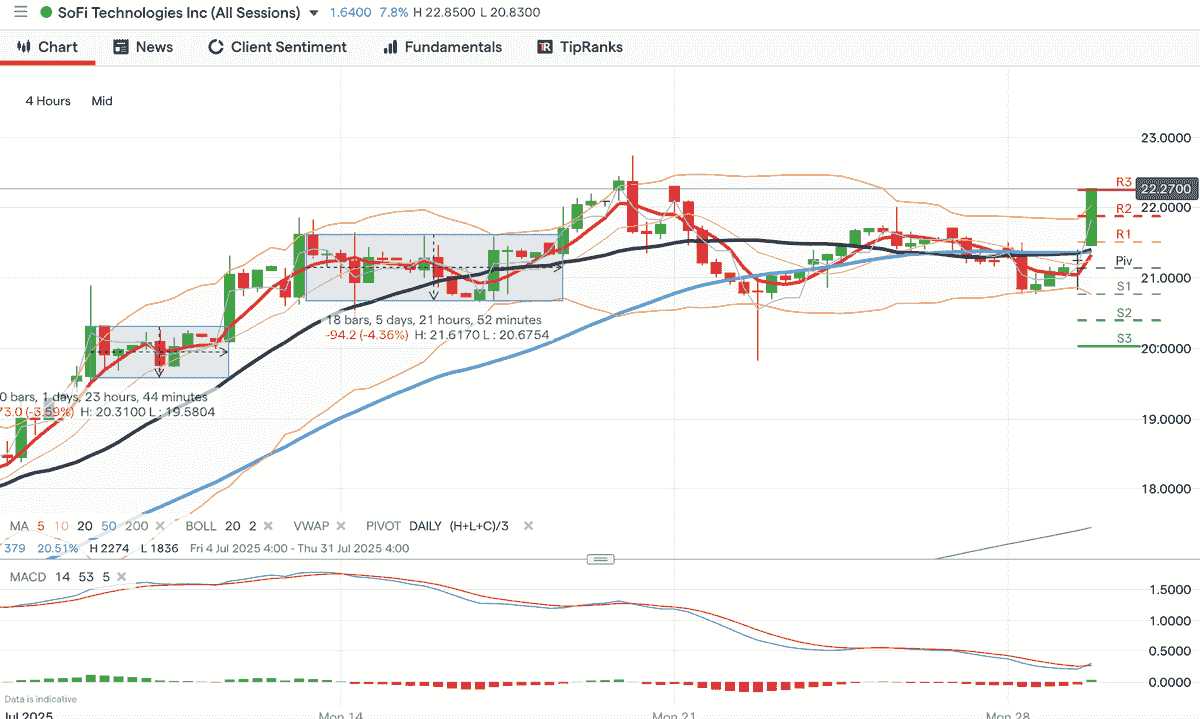
Task: Select the MACD parameter 14
Action: point(62,577)
